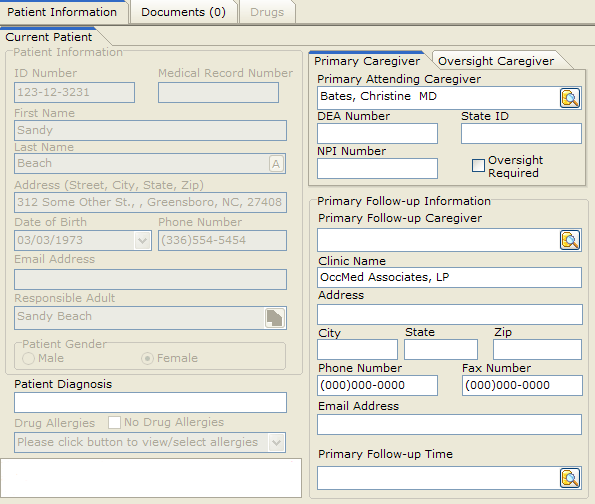
Task: Expand the Date of Birth dropdown
Action: click(x=143, y=241)
